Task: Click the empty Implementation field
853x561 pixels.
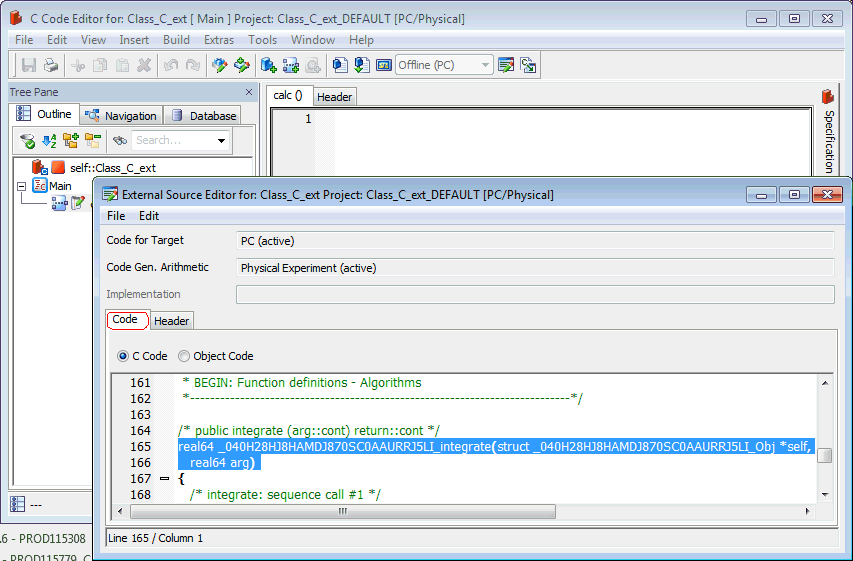Action: (x=535, y=294)
